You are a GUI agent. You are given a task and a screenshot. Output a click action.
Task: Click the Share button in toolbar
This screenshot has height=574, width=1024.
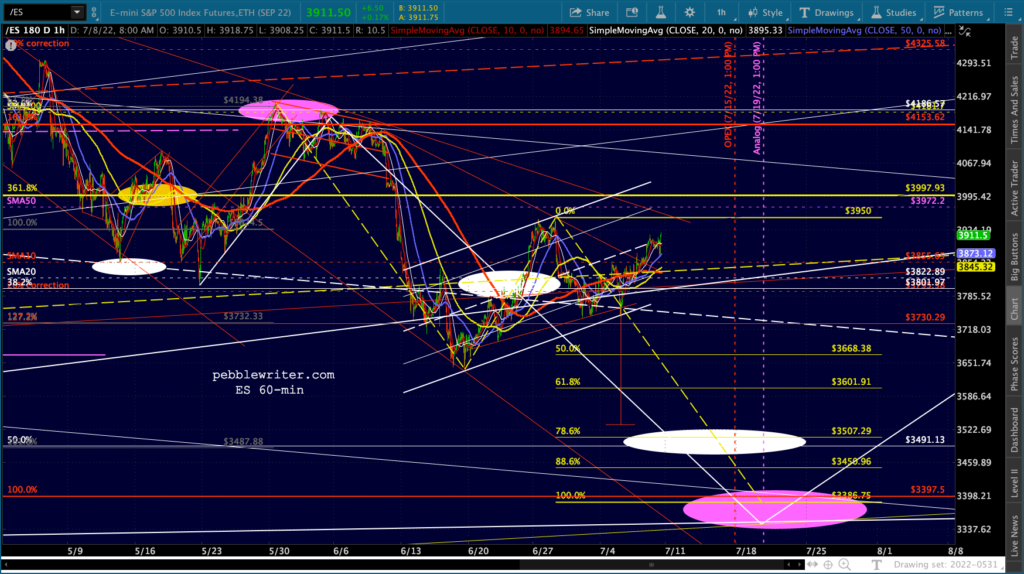point(588,12)
